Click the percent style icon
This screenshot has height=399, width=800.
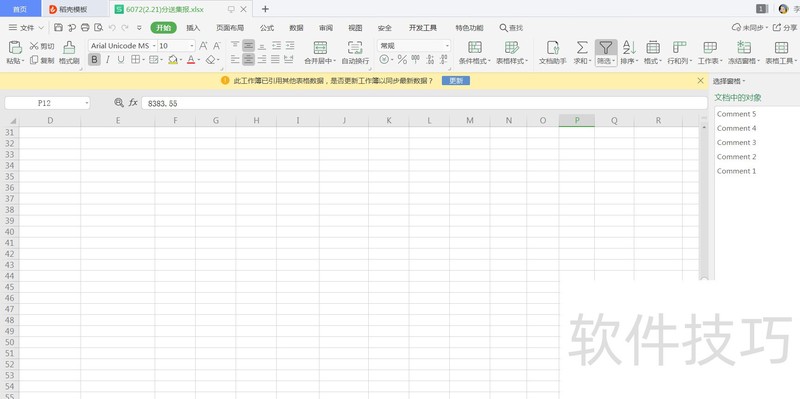pyautogui.click(x=402, y=60)
